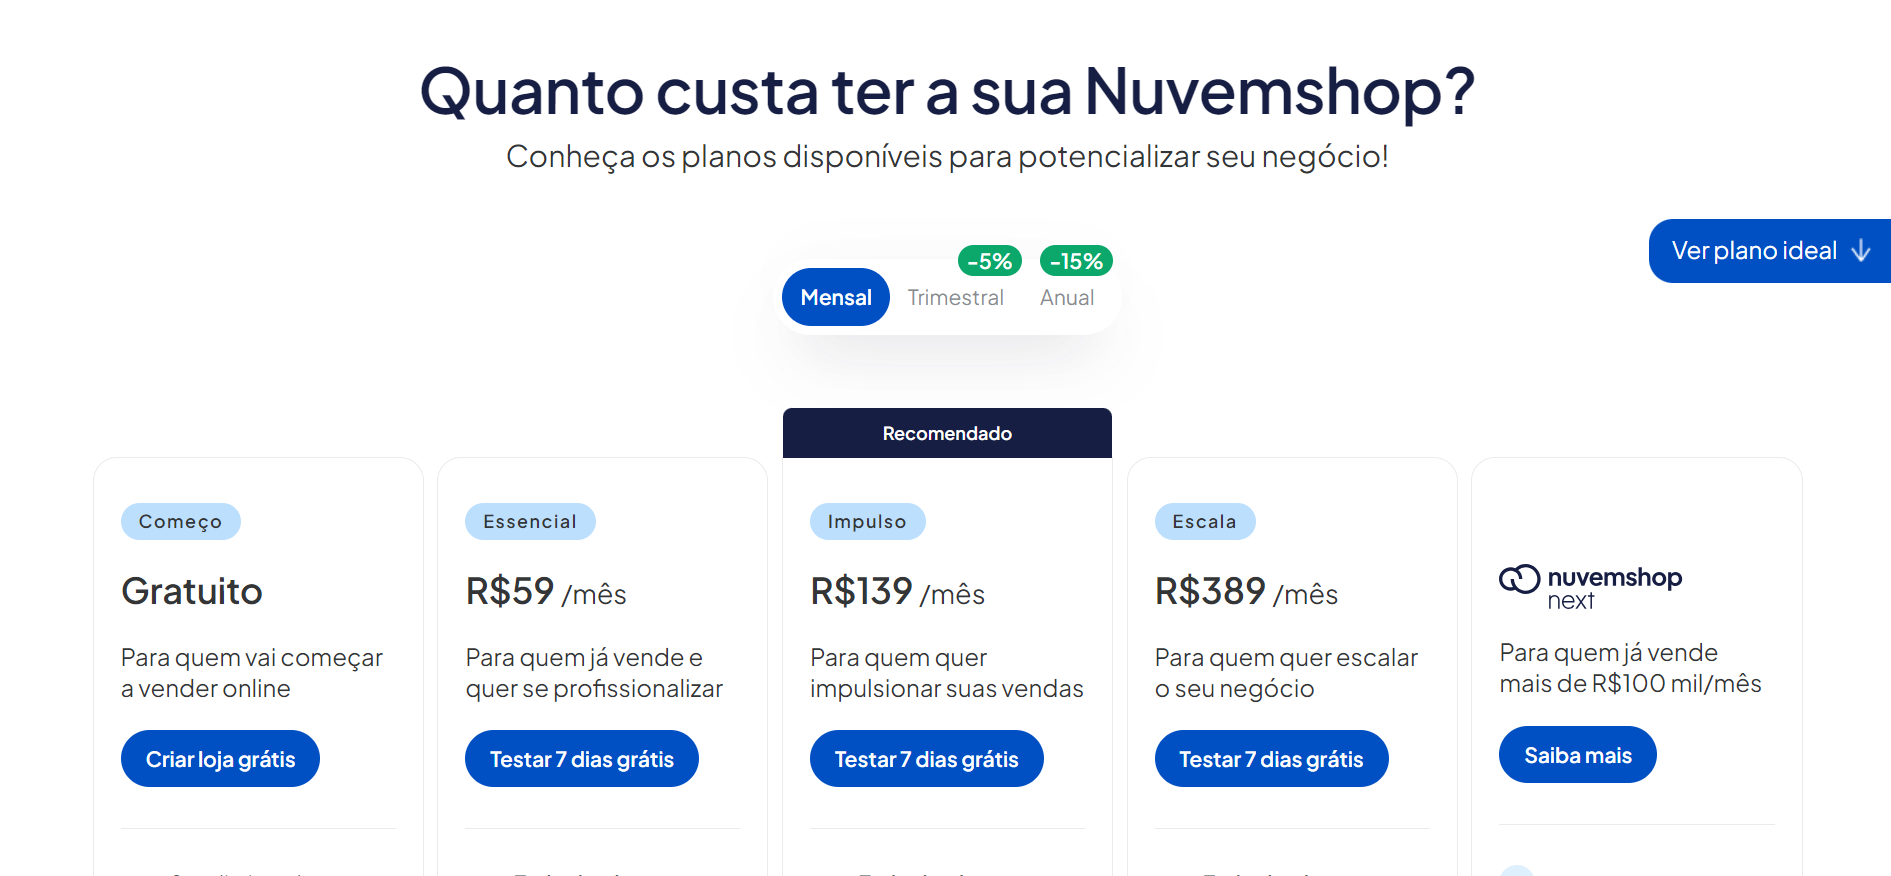The width and height of the screenshot is (1891, 876).
Task: Select the Impulso plan badge
Action: pos(867,521)
